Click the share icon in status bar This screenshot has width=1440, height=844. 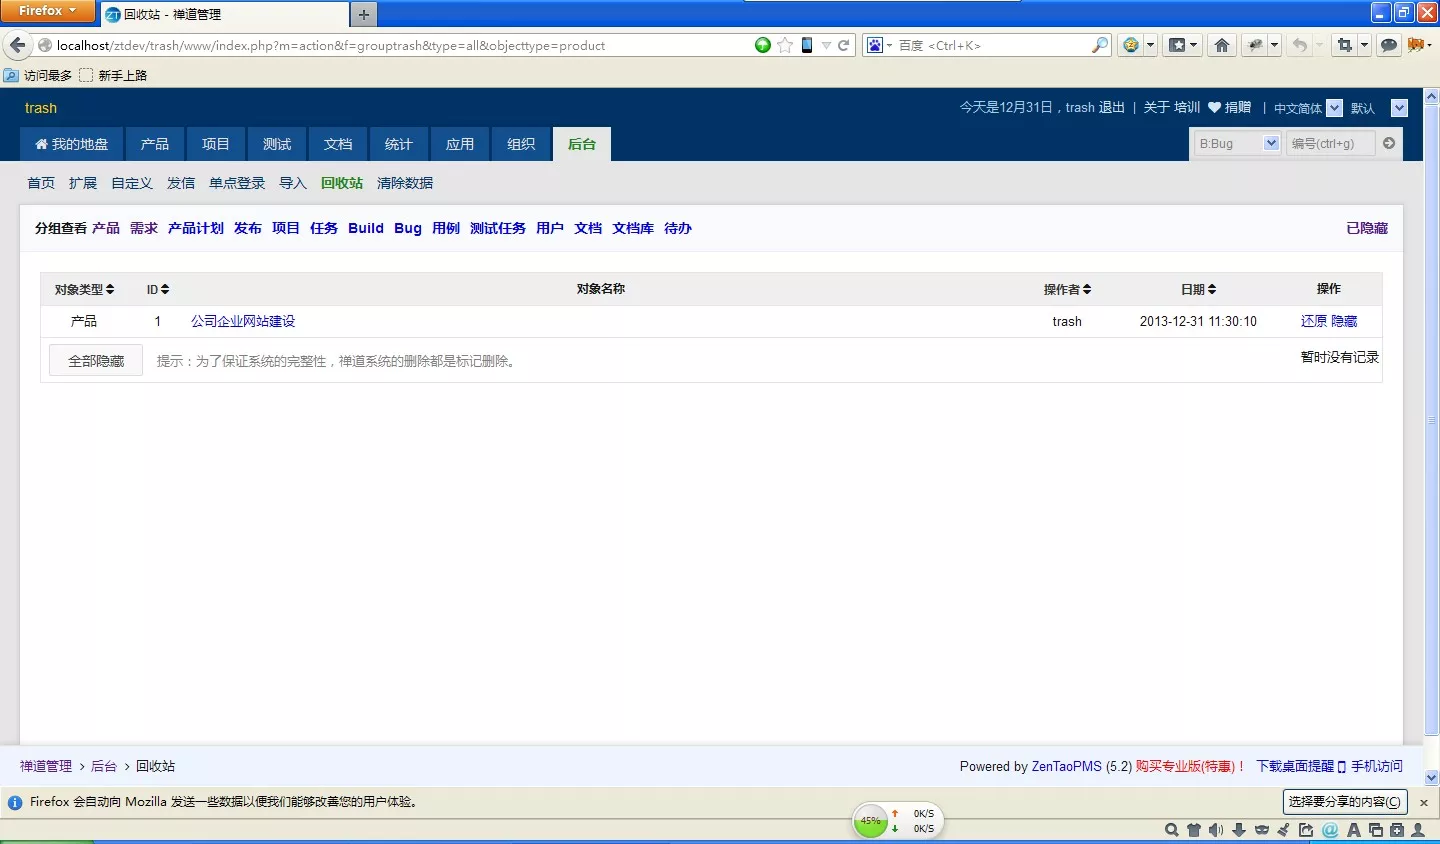[x=1306, y=830]
